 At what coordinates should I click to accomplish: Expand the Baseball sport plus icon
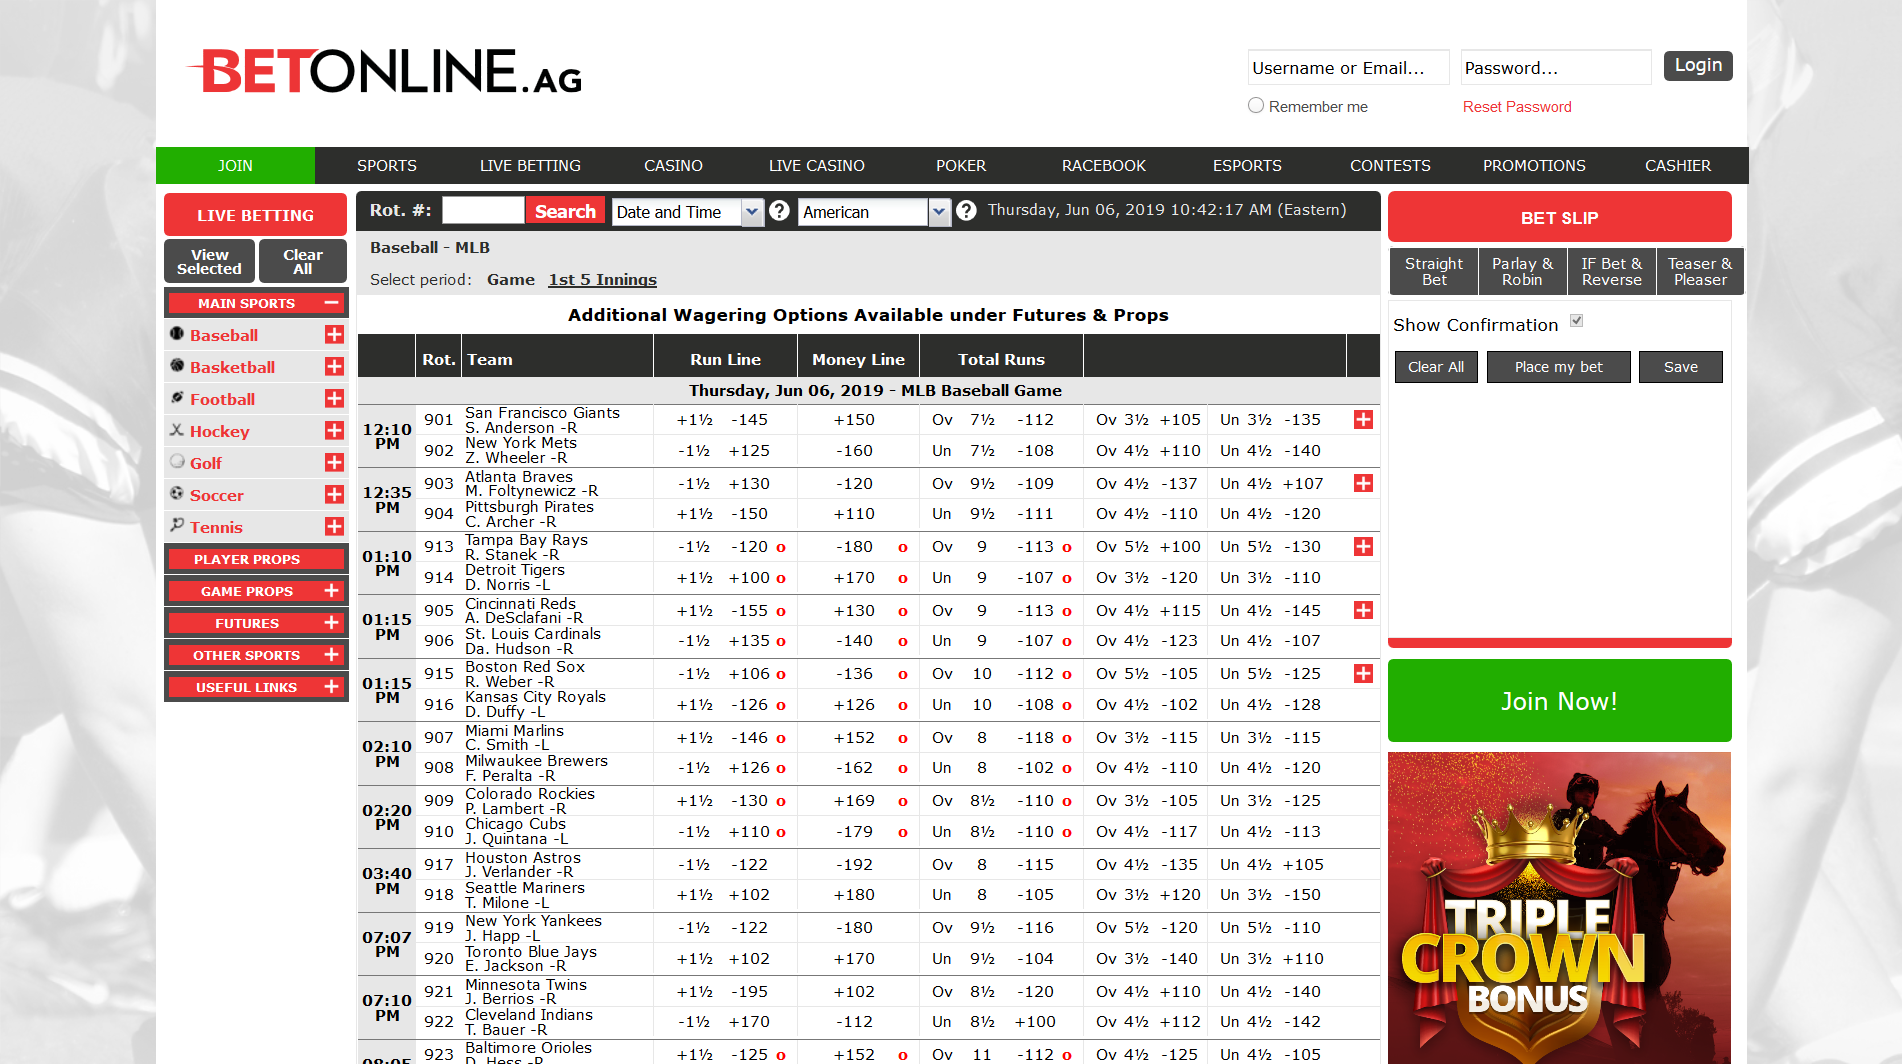pyautogui.click(x=334, y=335)
